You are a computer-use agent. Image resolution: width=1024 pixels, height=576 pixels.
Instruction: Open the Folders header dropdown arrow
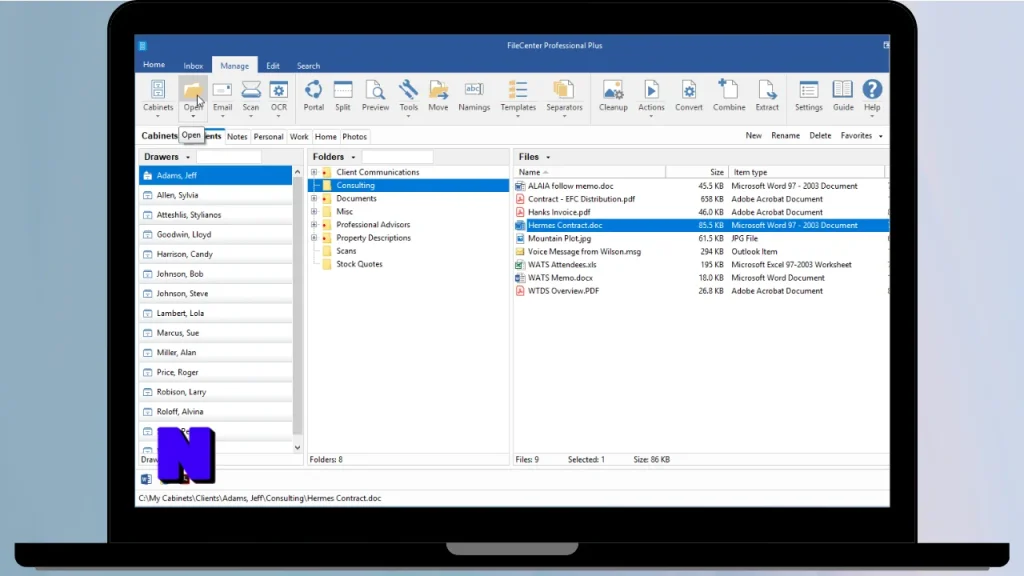tap(353, 157)
